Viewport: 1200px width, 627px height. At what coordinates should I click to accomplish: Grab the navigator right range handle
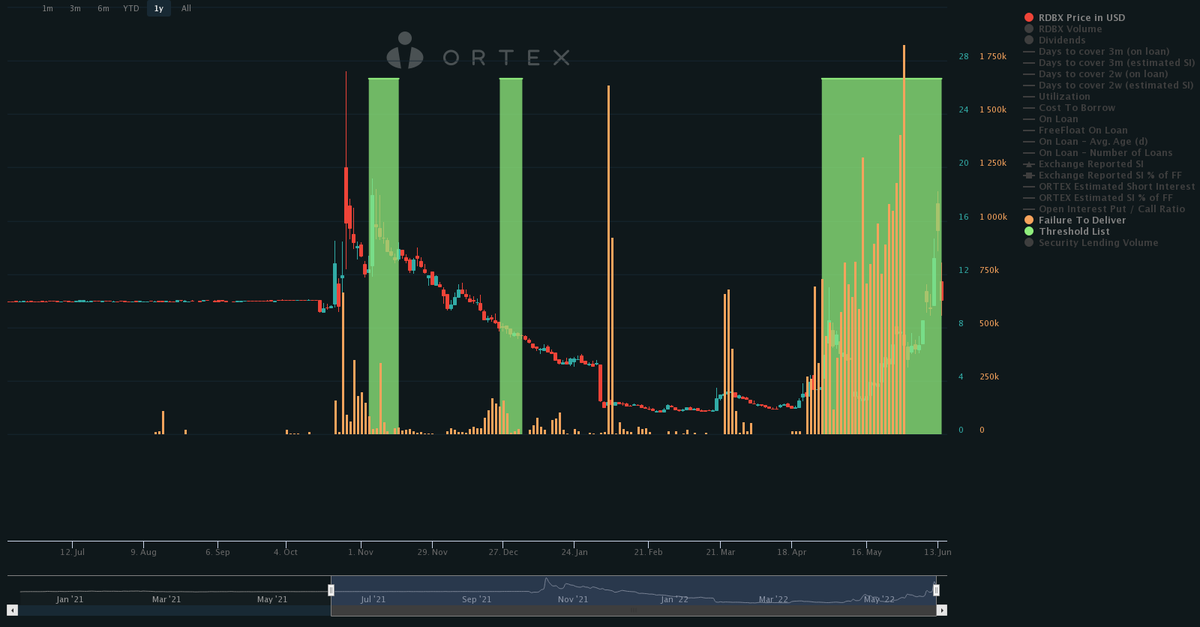(937, 590)
